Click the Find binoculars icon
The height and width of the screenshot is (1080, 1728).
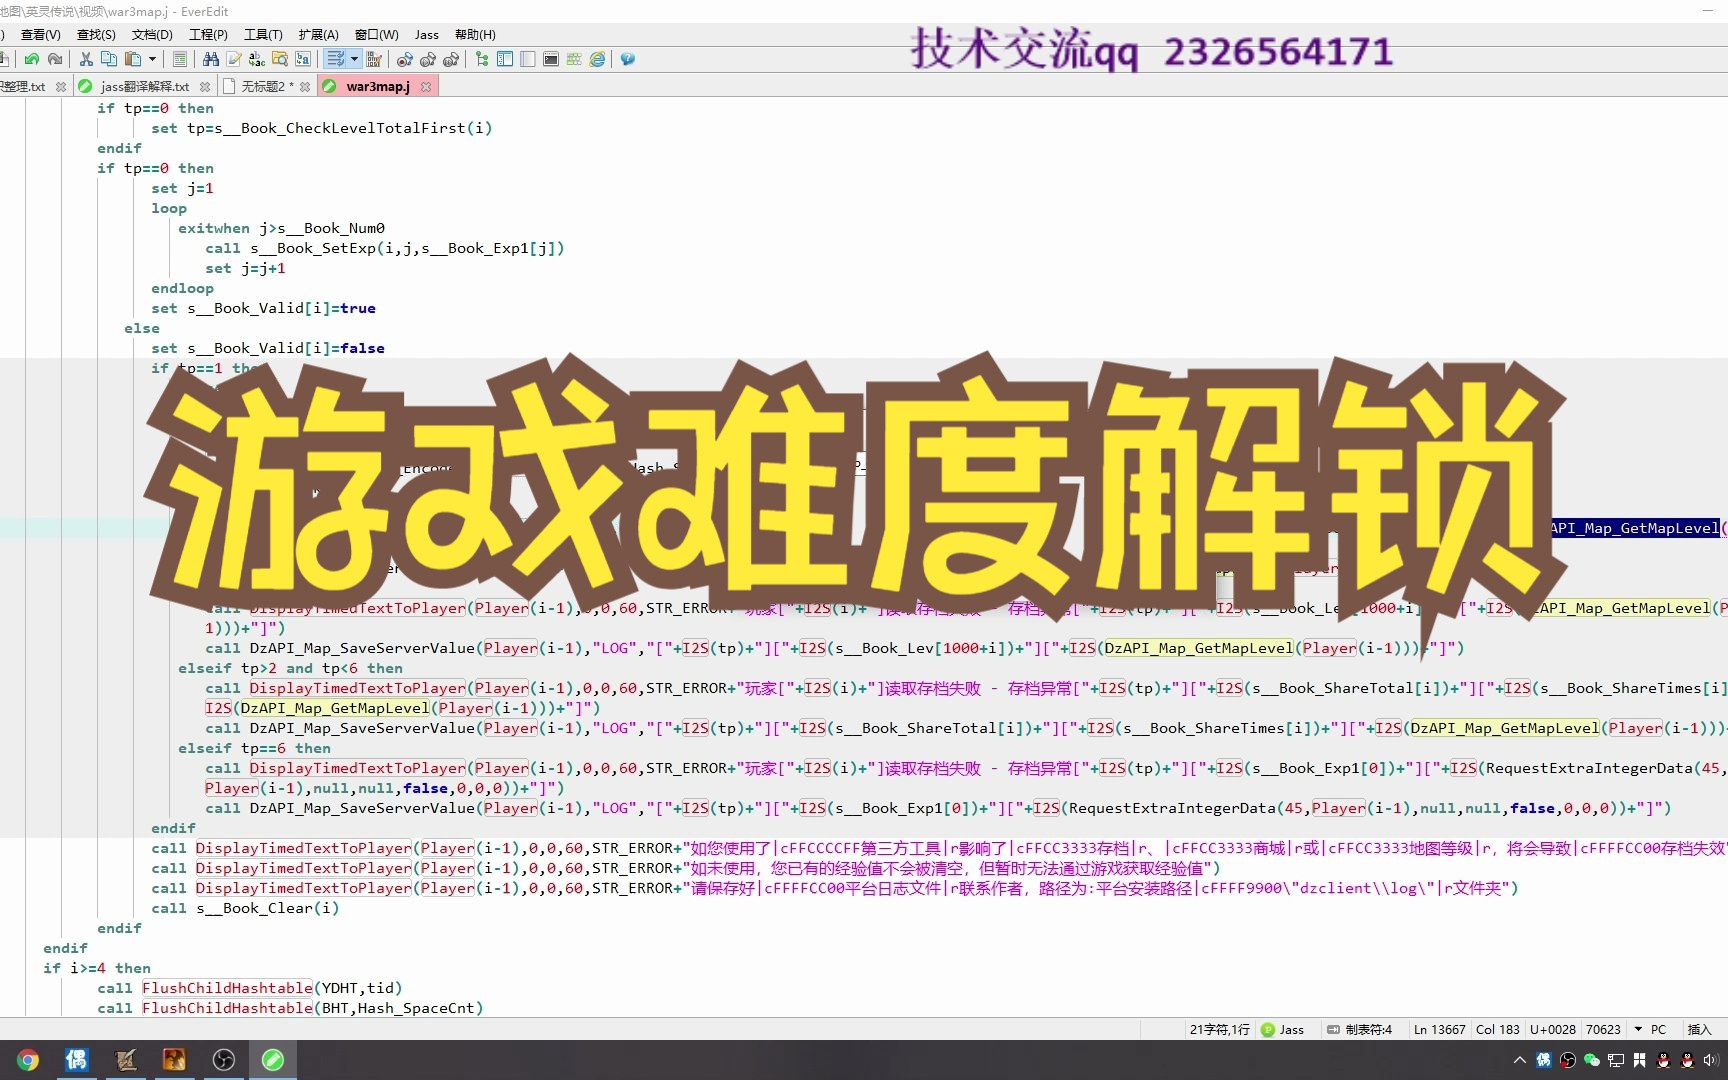[211, 59]
